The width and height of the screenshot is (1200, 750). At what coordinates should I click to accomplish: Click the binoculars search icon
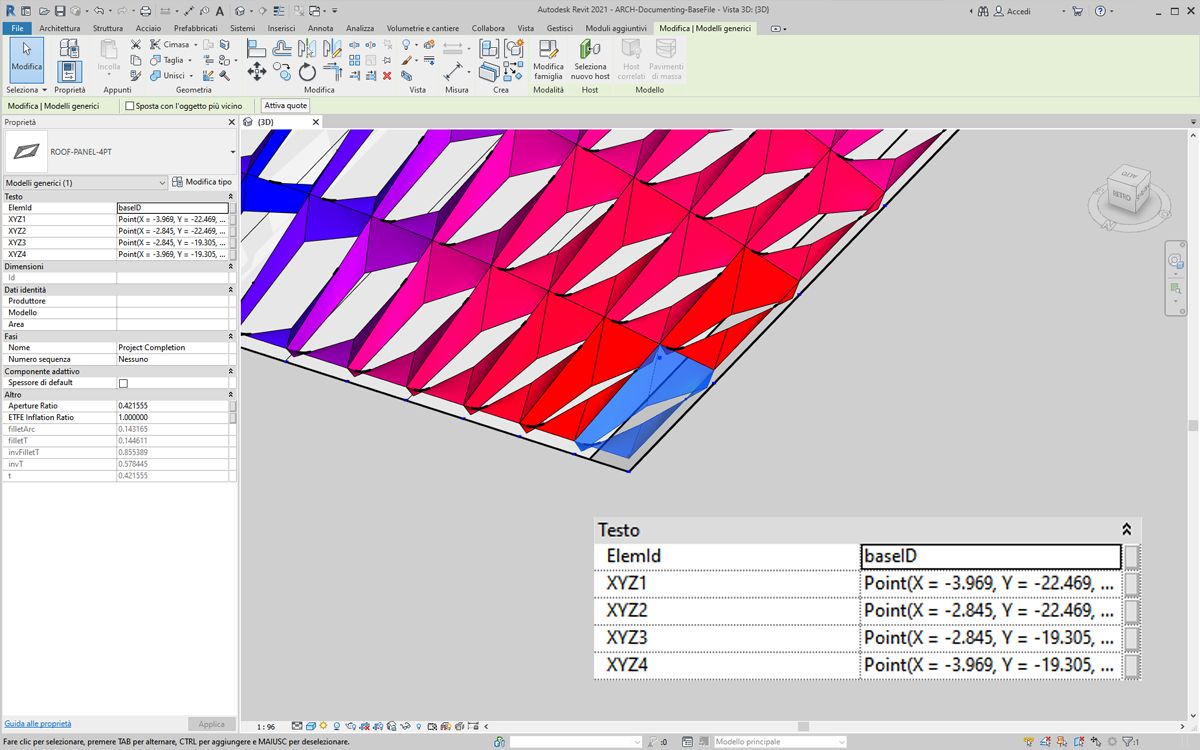(x=984, y=11)
